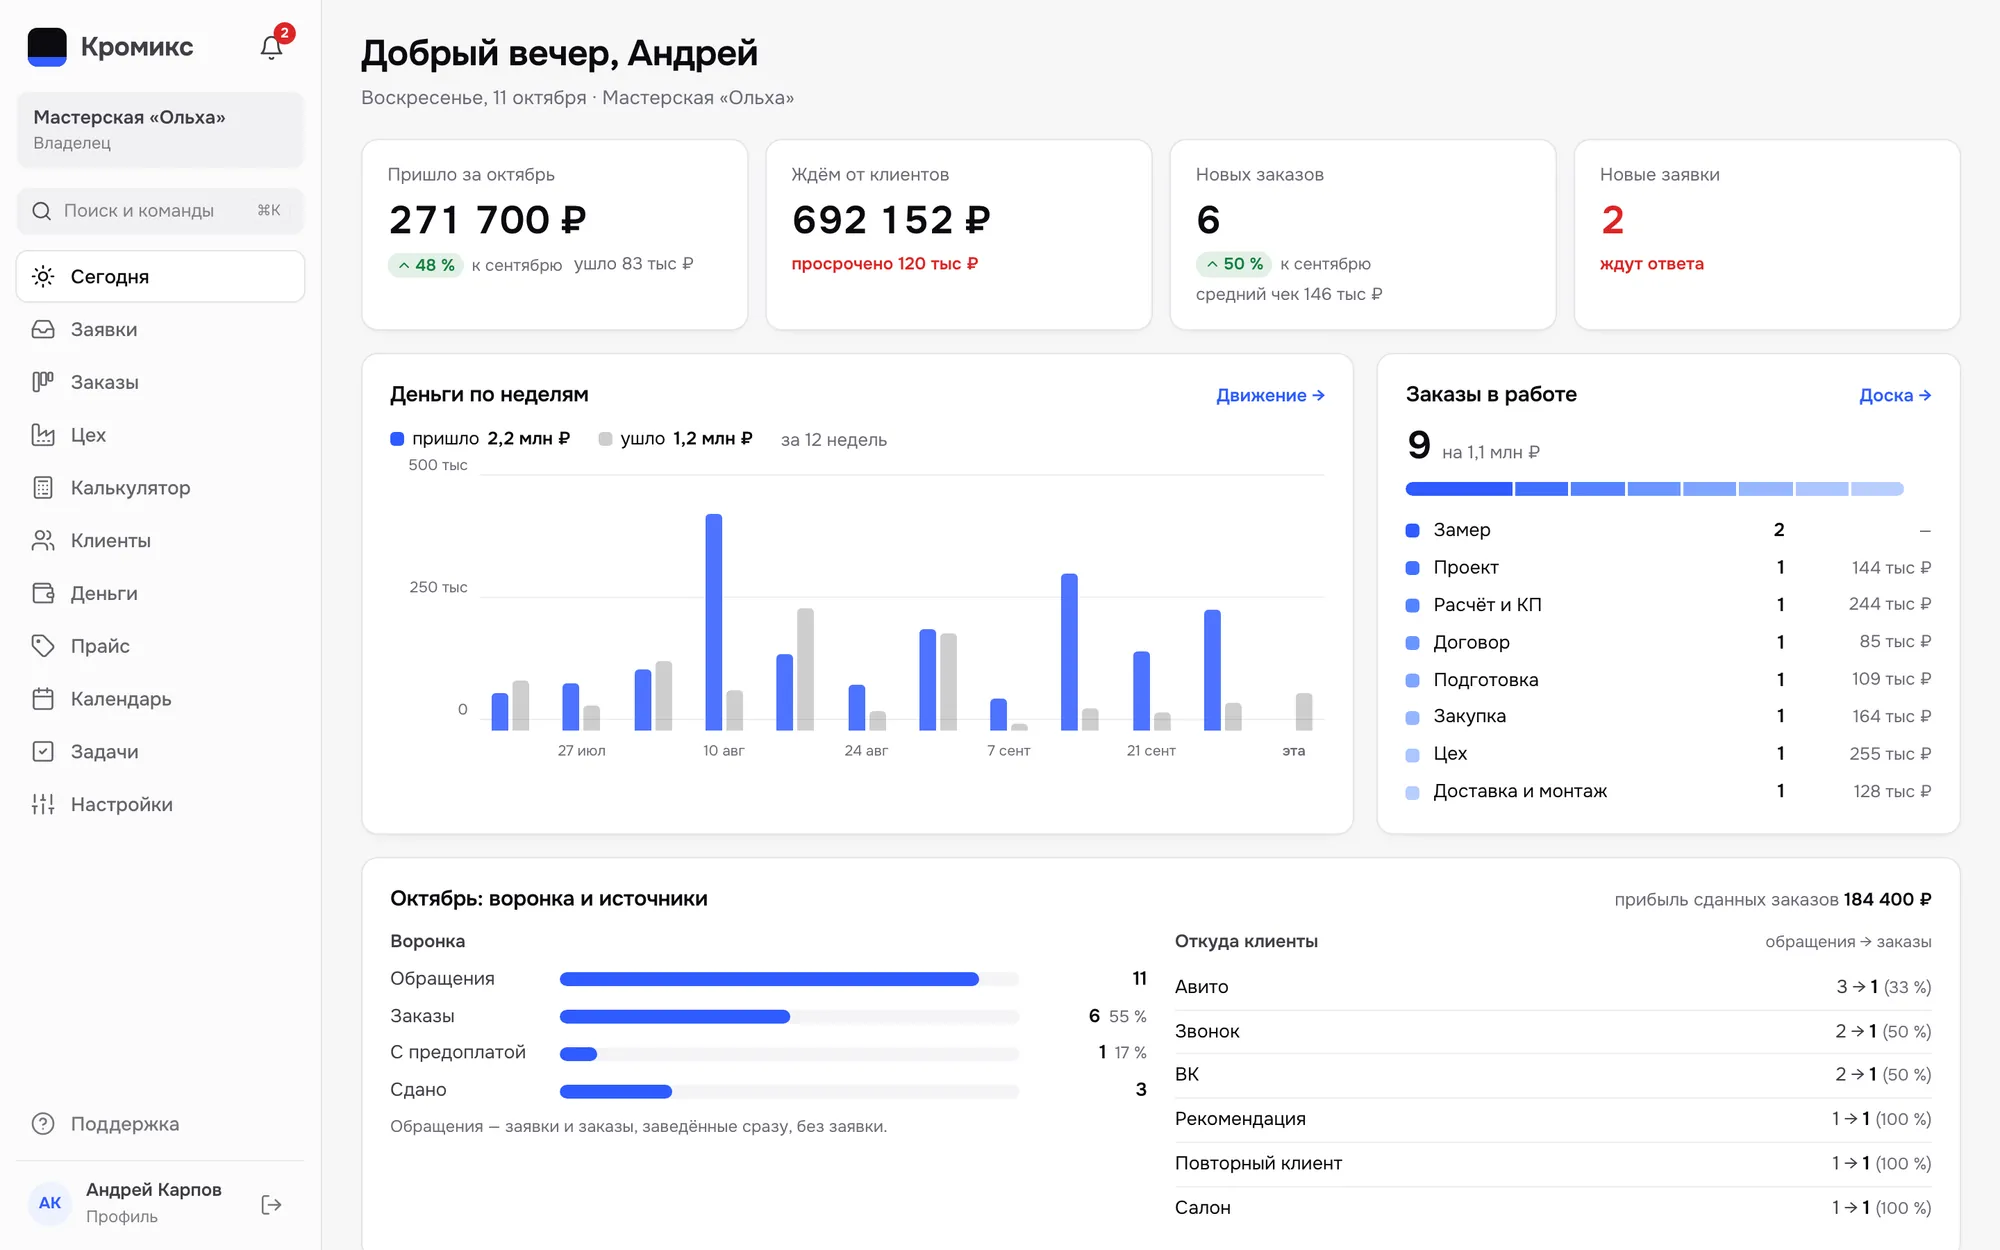The image size is (2000, 1250).
Task: Open the Мастерская «Ольха» workspace switcher
Action: [160, 129]
